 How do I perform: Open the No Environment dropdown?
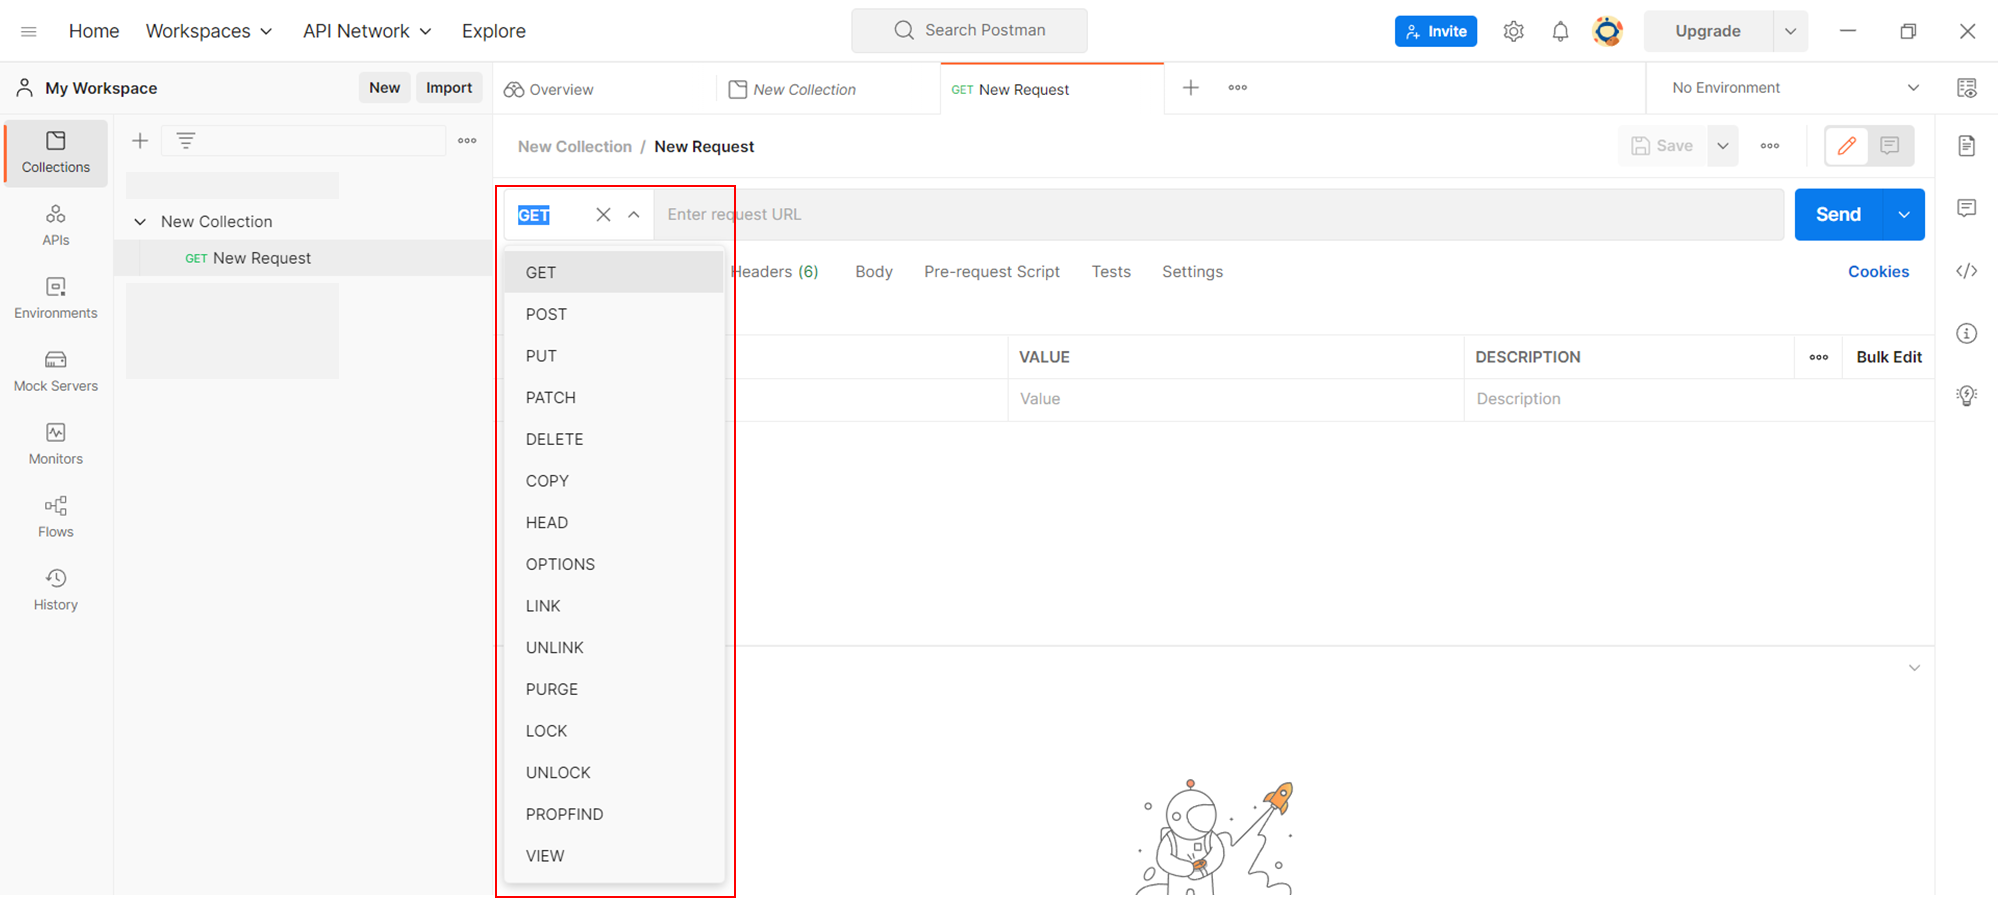coord(1795,88)
